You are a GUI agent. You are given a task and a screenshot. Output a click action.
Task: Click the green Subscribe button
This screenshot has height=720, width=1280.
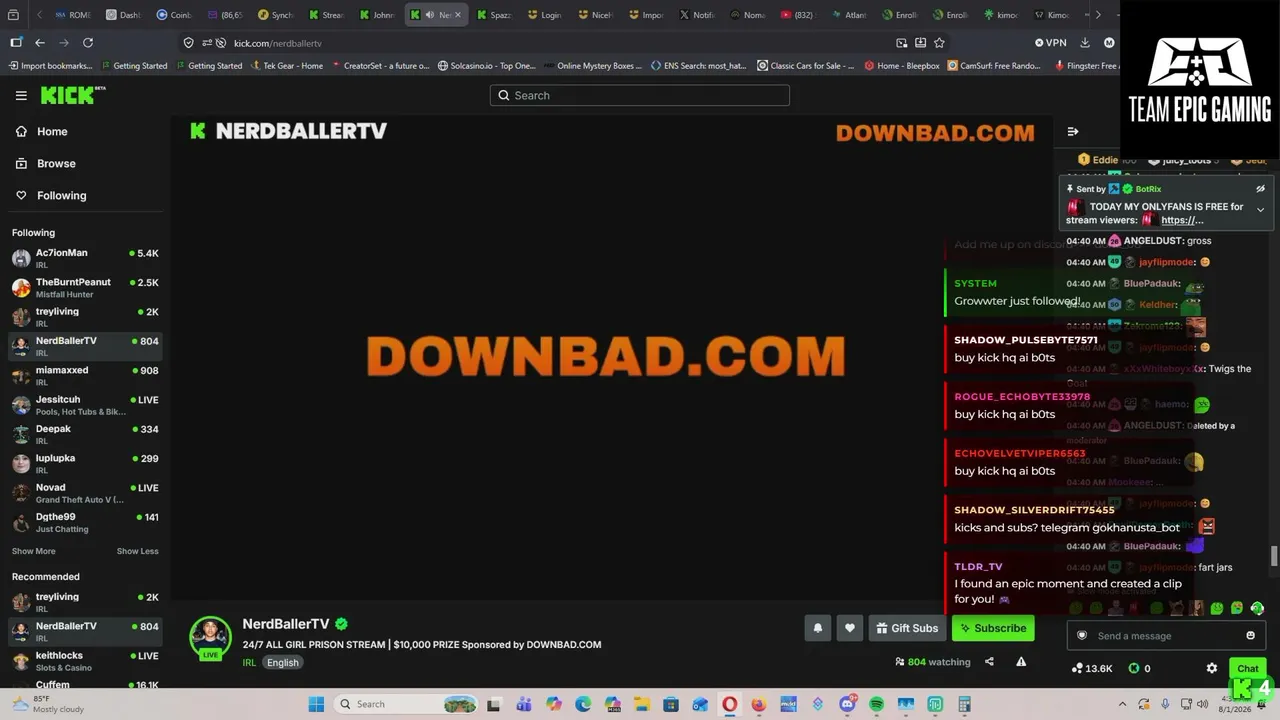coord(993,628)
